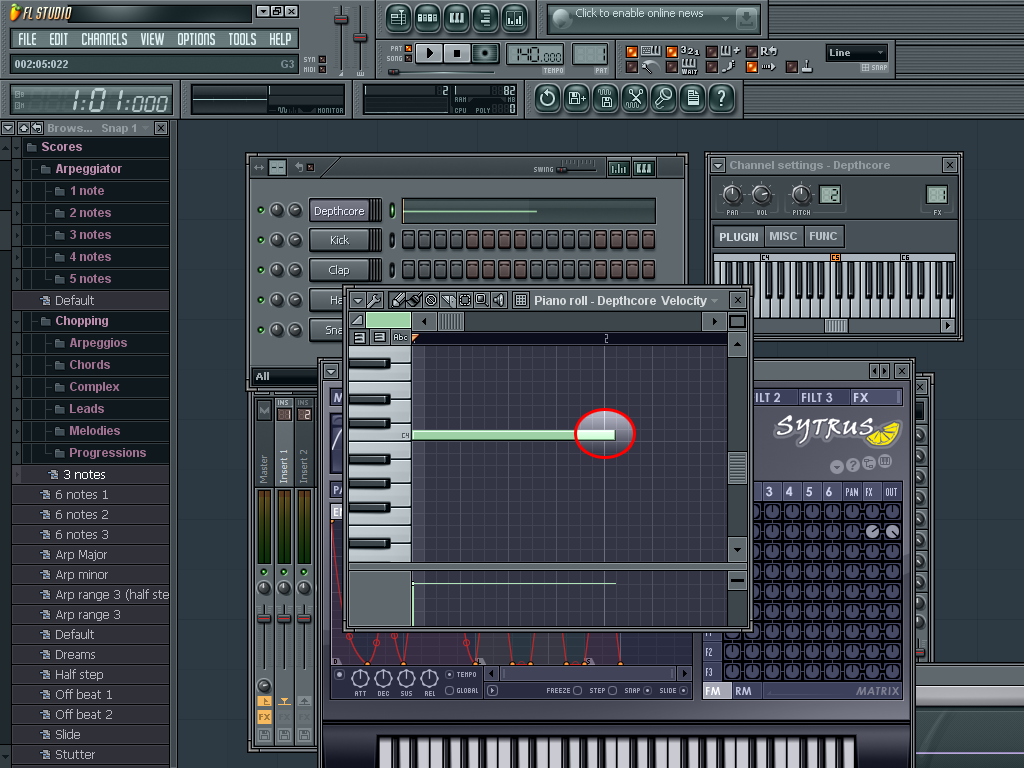Enable the Freeze option in Sytrus envelope
1024x768 pixels.
577,690
